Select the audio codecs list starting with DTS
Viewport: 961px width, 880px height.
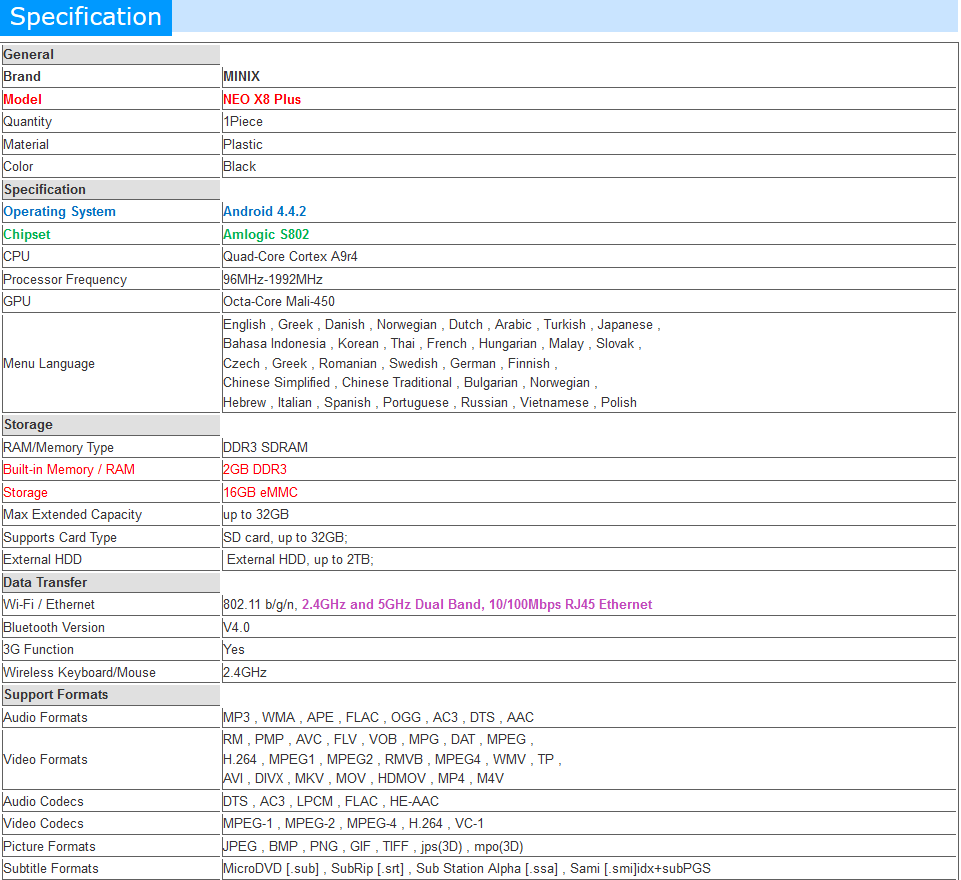[331, 802]
